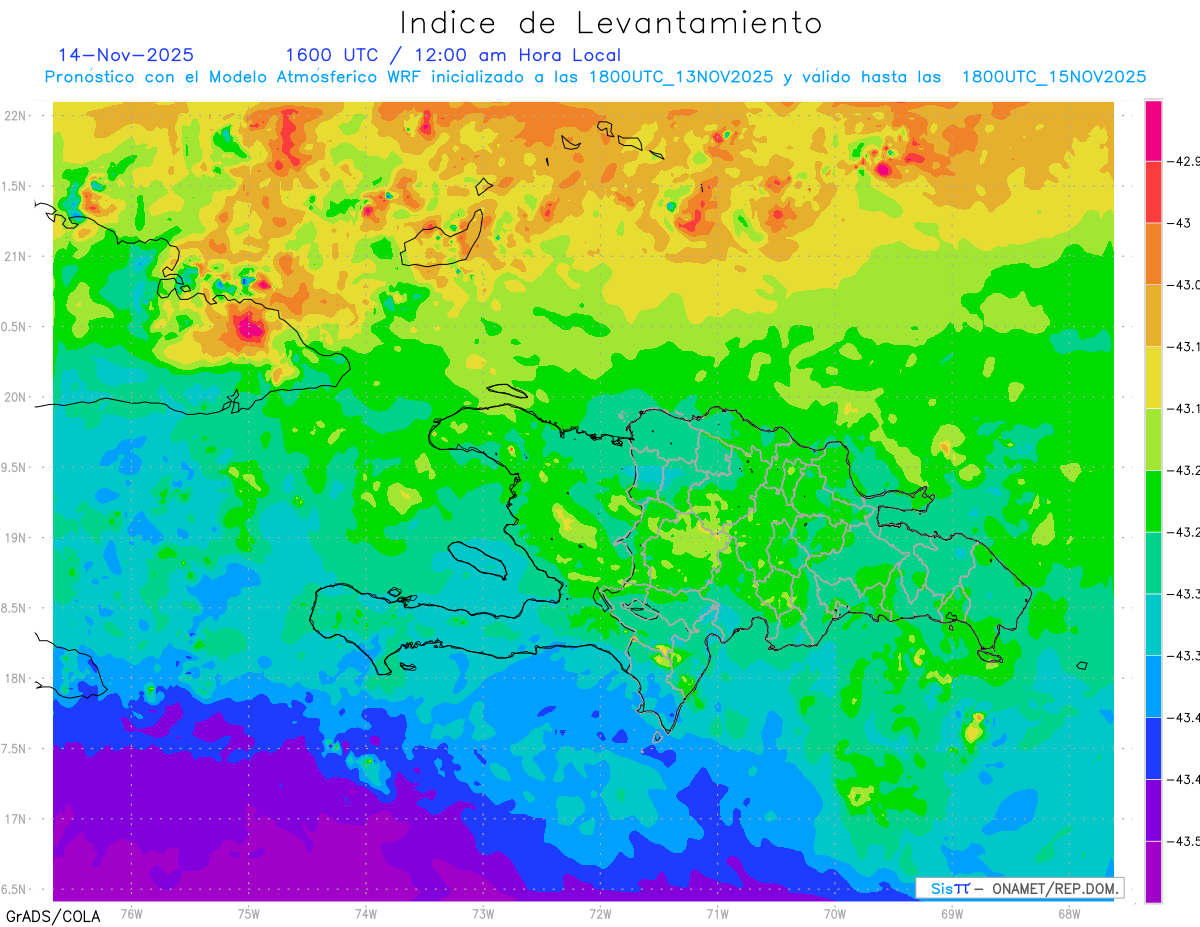Click the '73W' longitude axis label
Viewport: 1200px width, 927px height.
(x=483, y=913)
